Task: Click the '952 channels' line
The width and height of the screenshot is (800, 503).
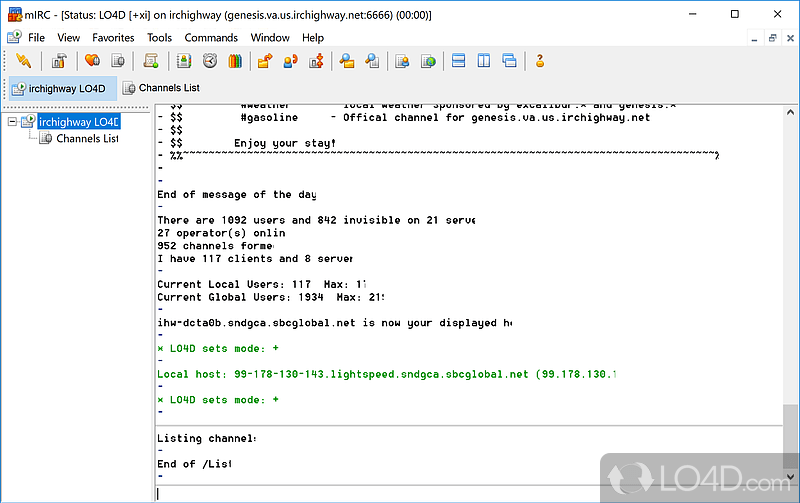Action: (215, 245)
